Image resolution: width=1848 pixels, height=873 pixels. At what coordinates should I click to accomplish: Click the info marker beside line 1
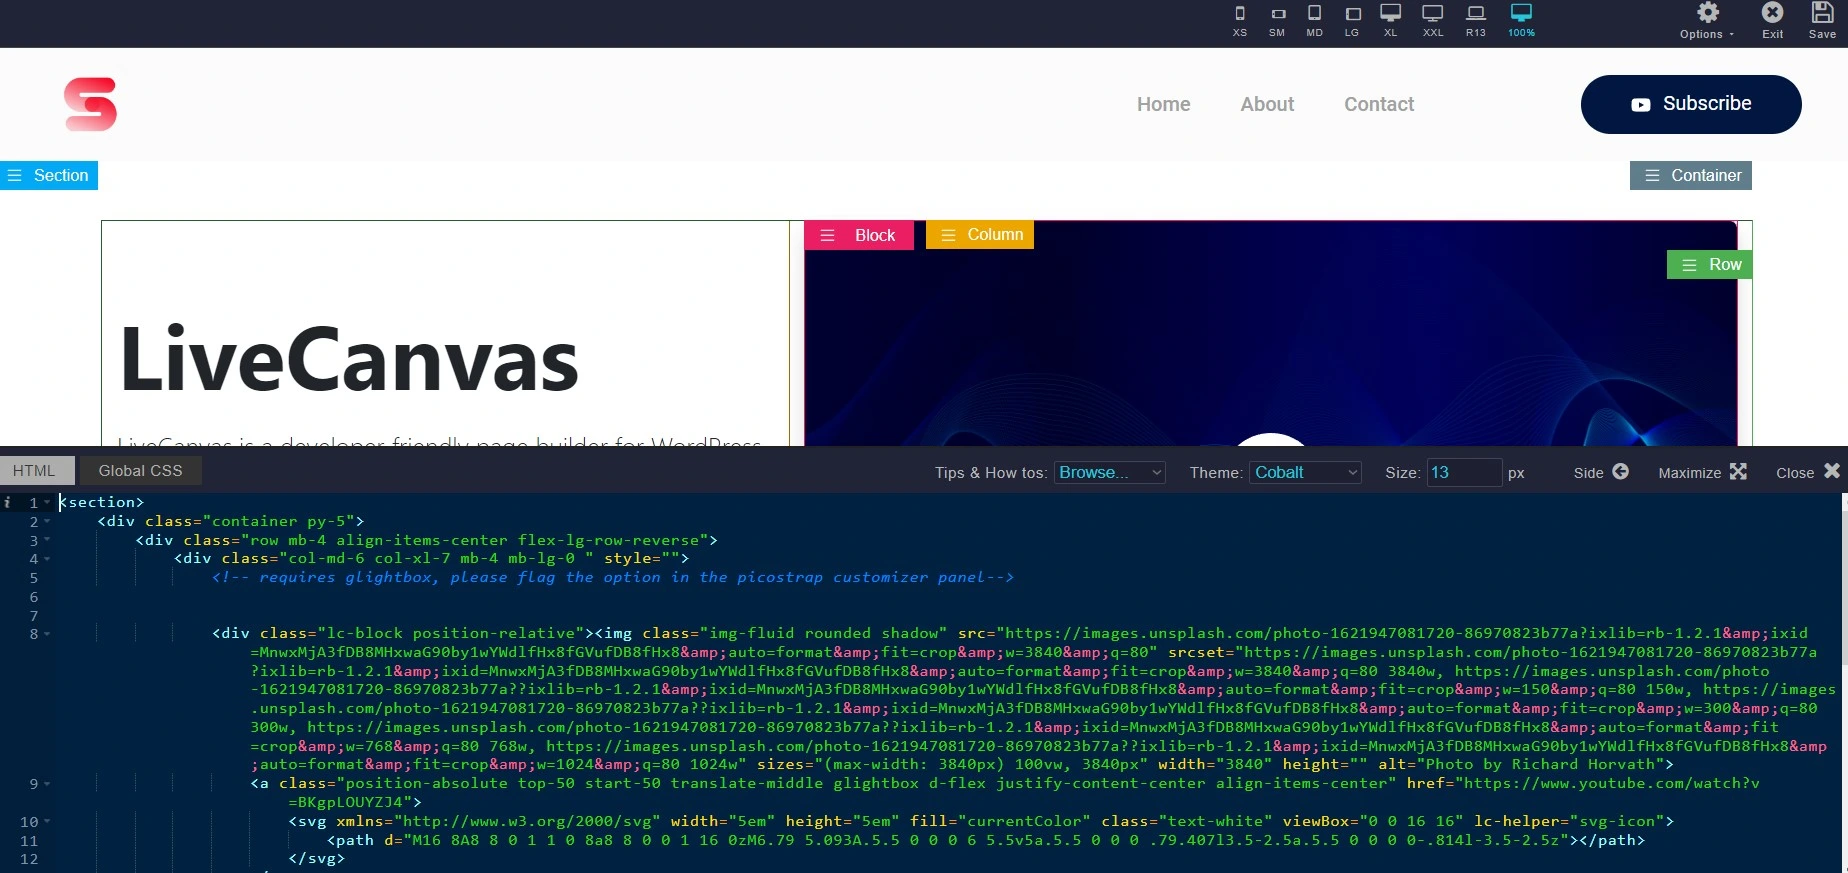8,502
